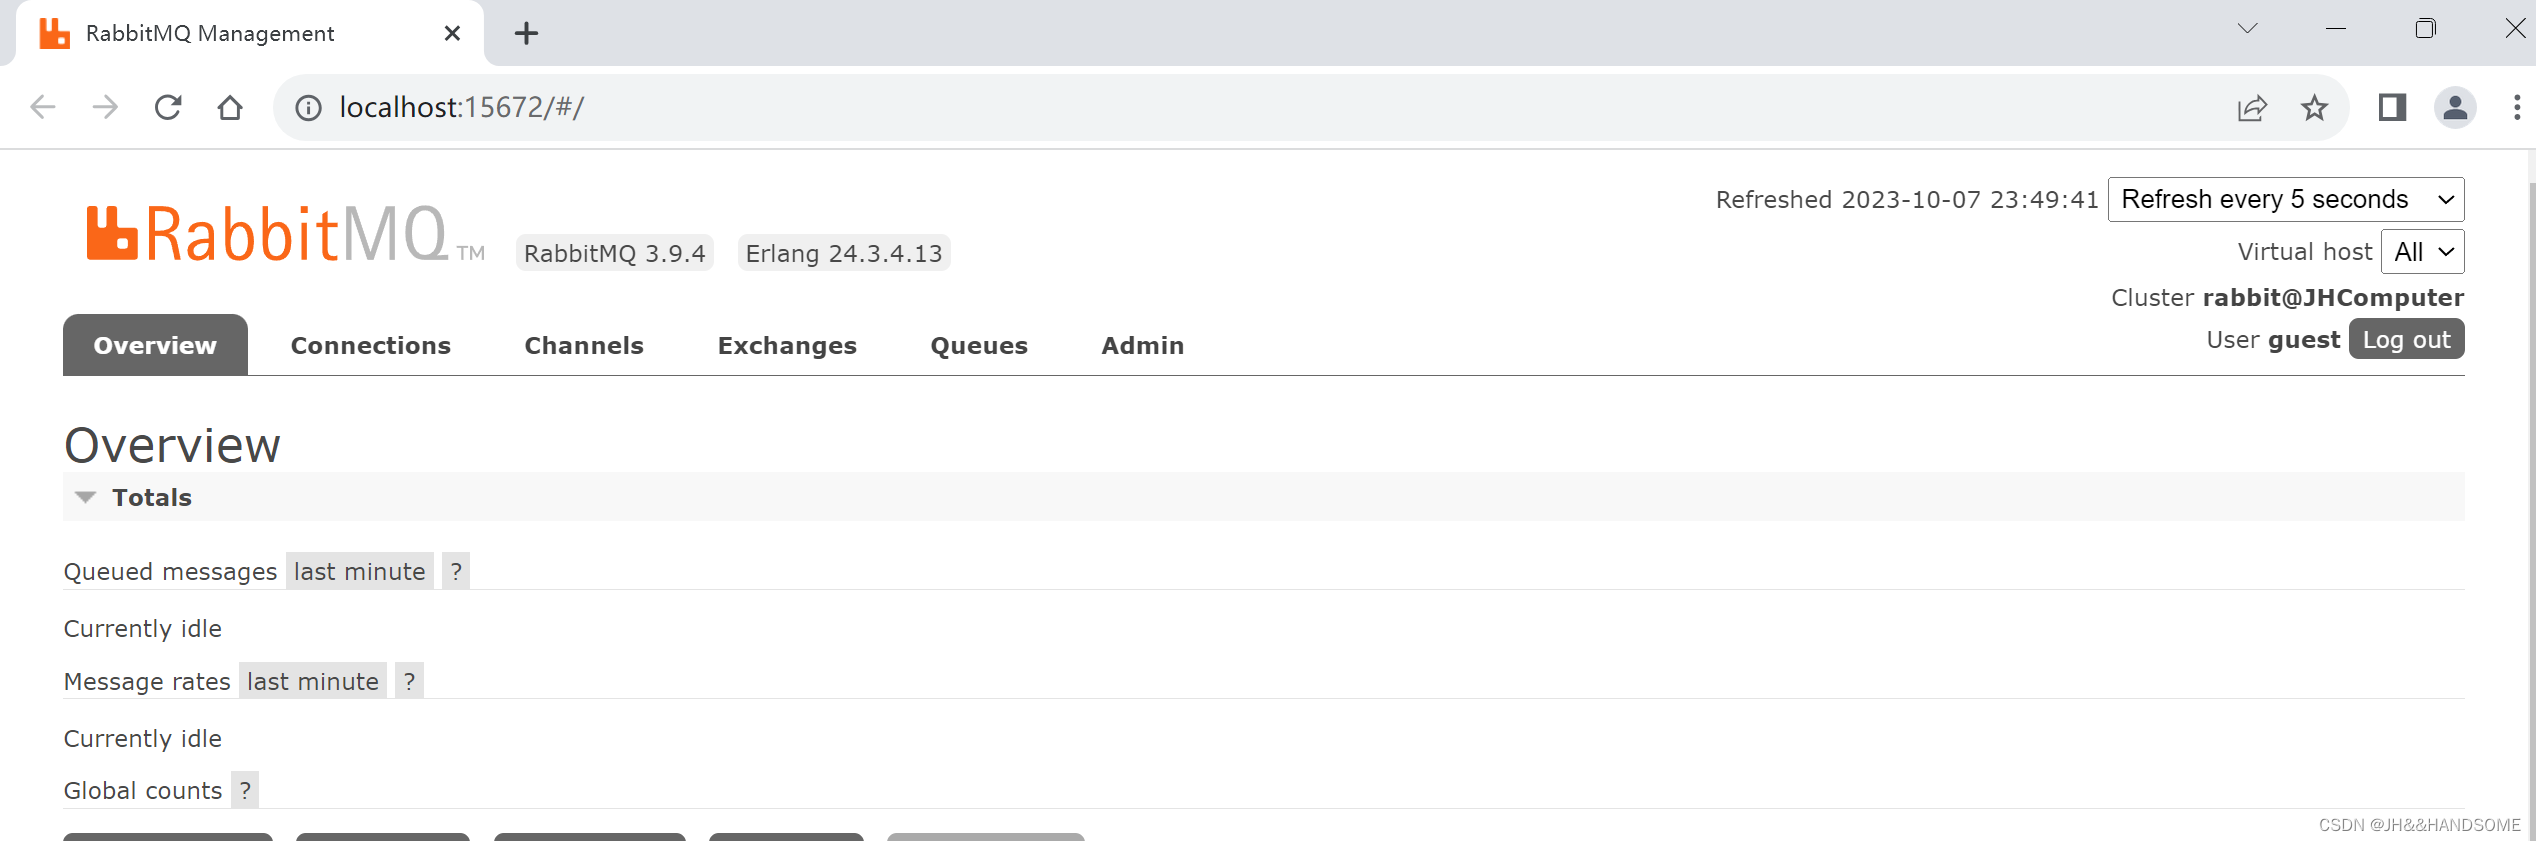Open the tab search chevron
The width and height of the screenshot is (2536, 841).
pos(2247,29)
